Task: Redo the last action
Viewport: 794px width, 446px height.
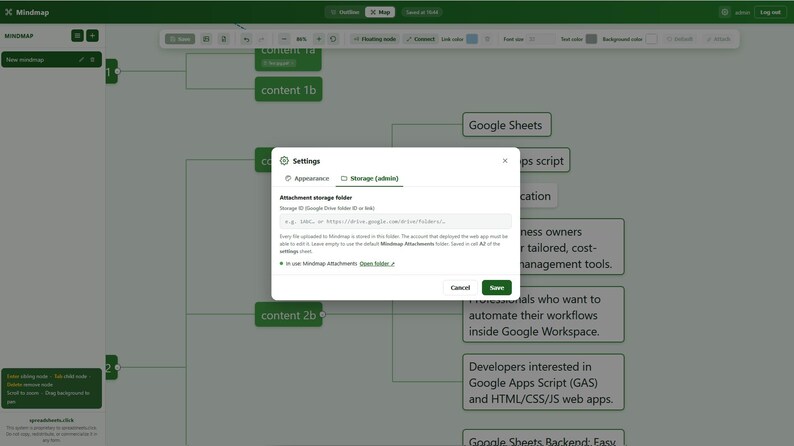Action: click(261, 39)
